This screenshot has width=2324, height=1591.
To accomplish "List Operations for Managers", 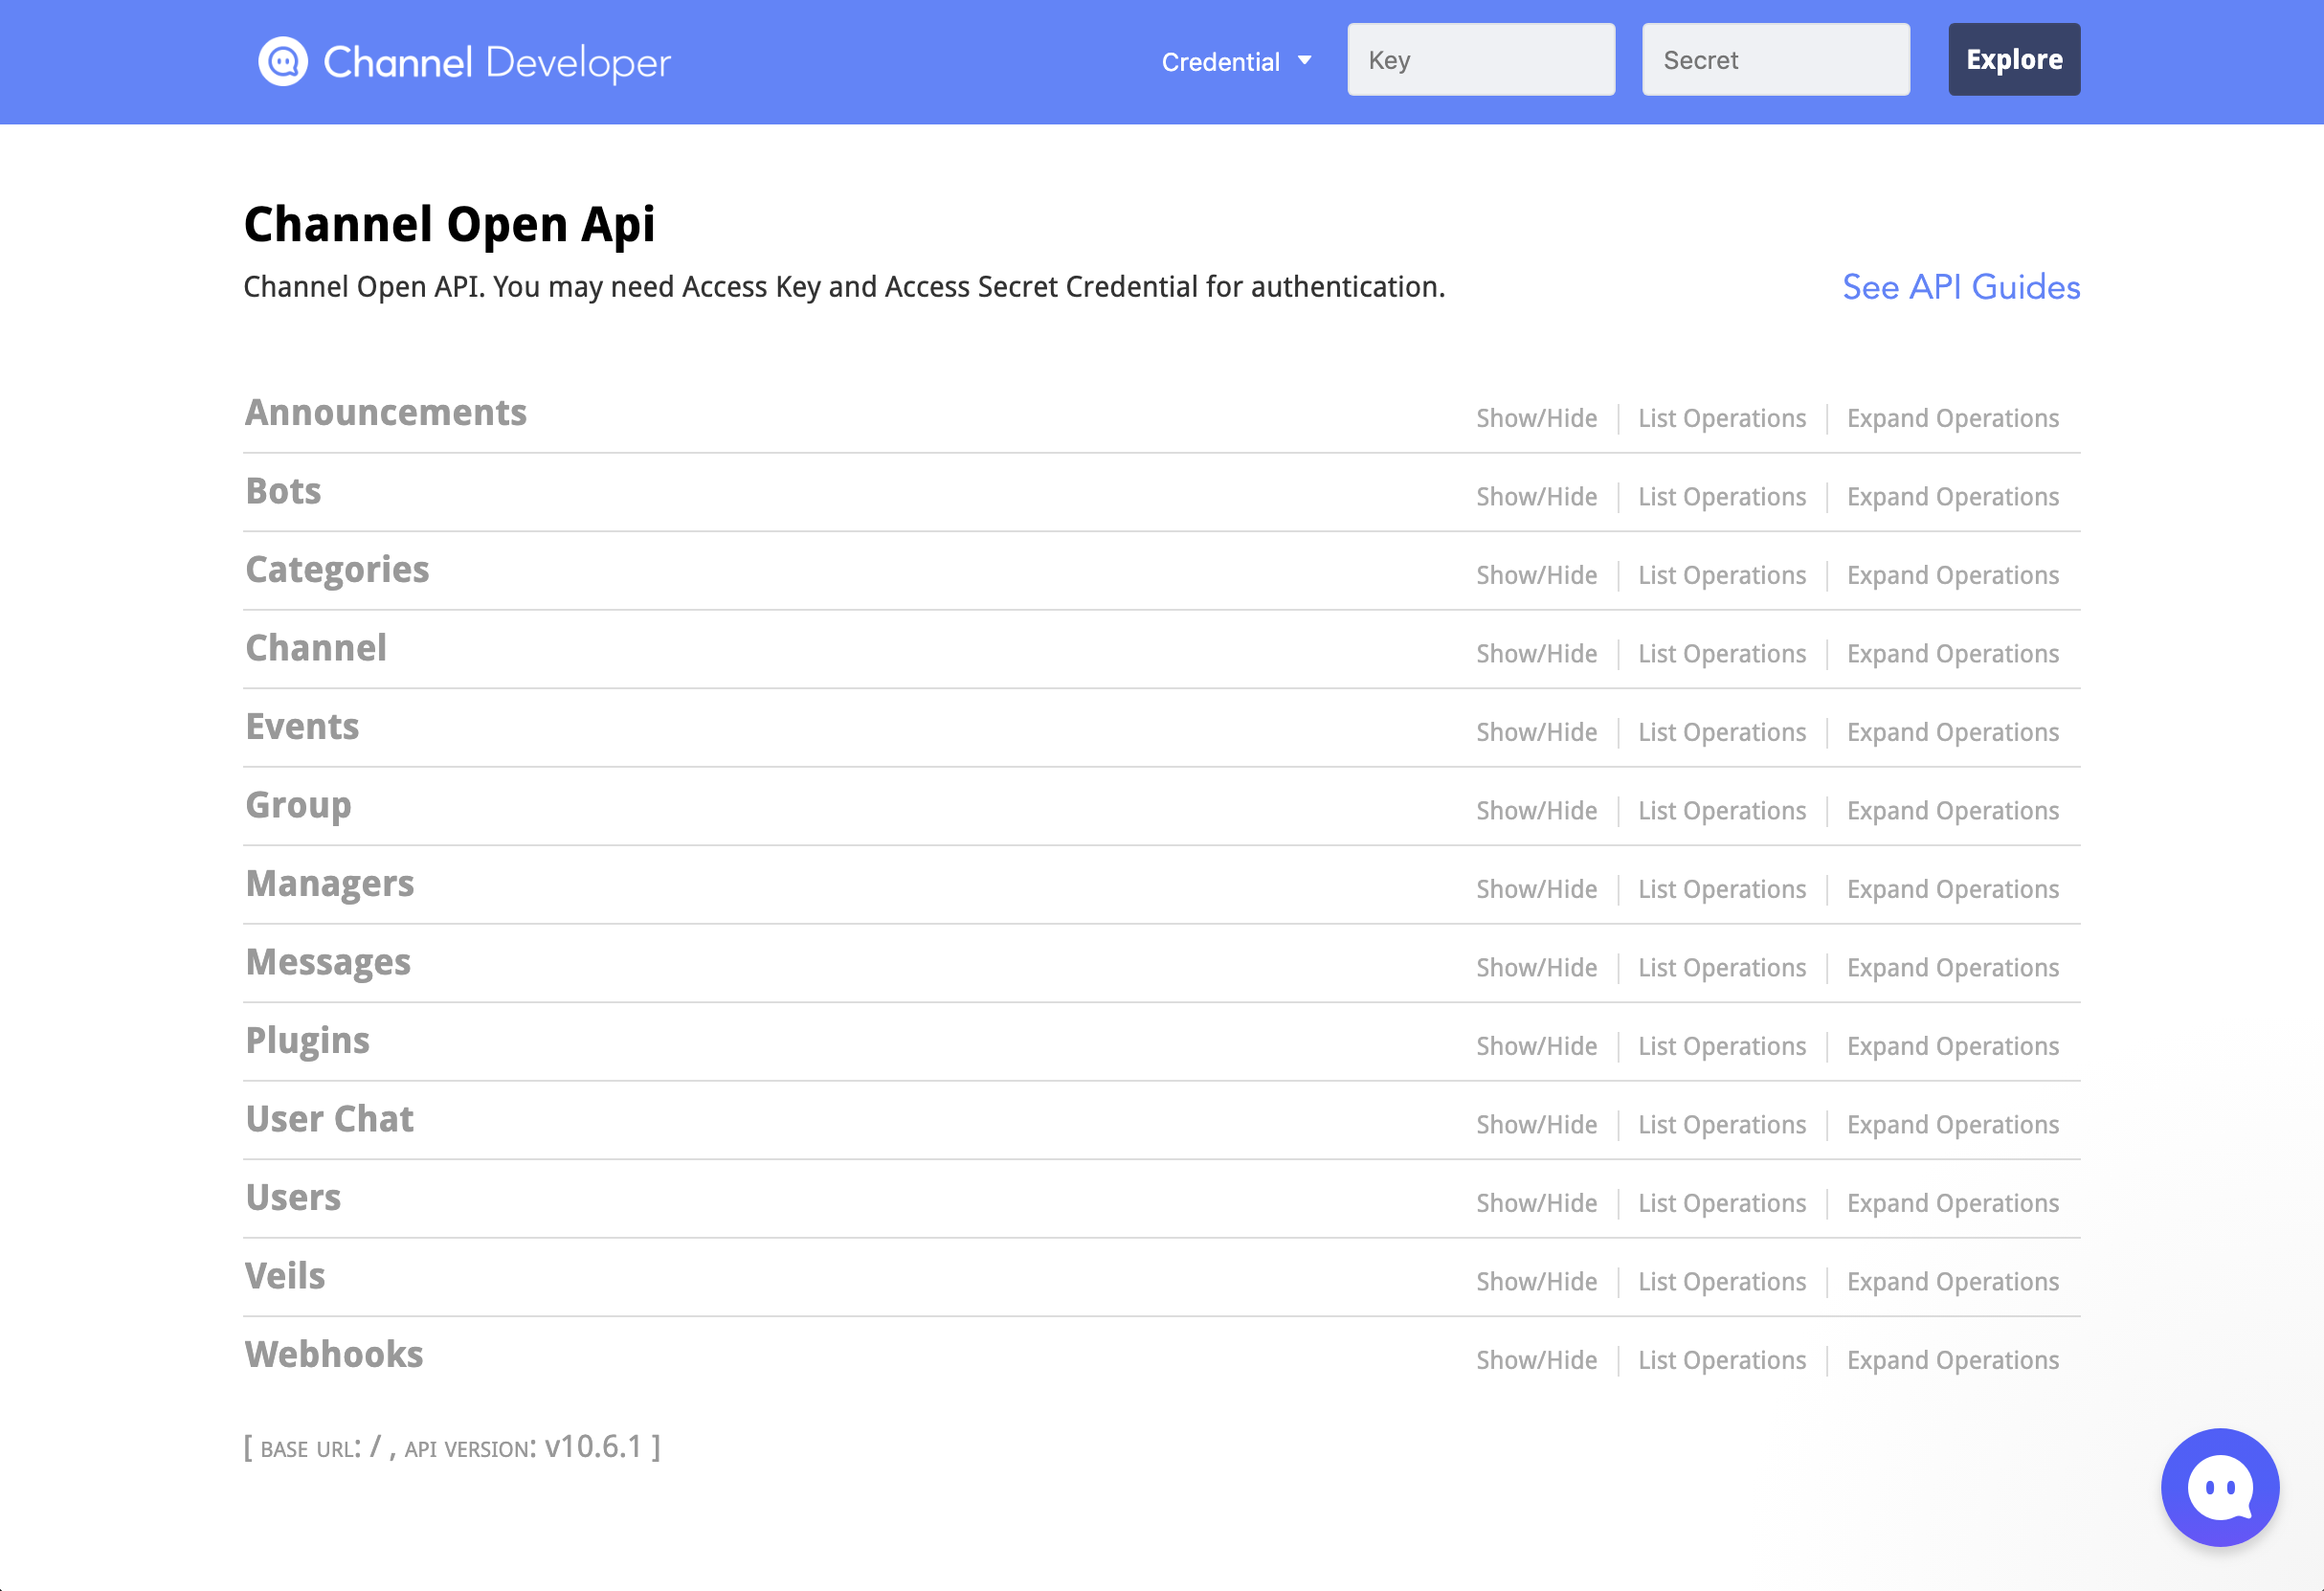I will (x=1721, y=889).
